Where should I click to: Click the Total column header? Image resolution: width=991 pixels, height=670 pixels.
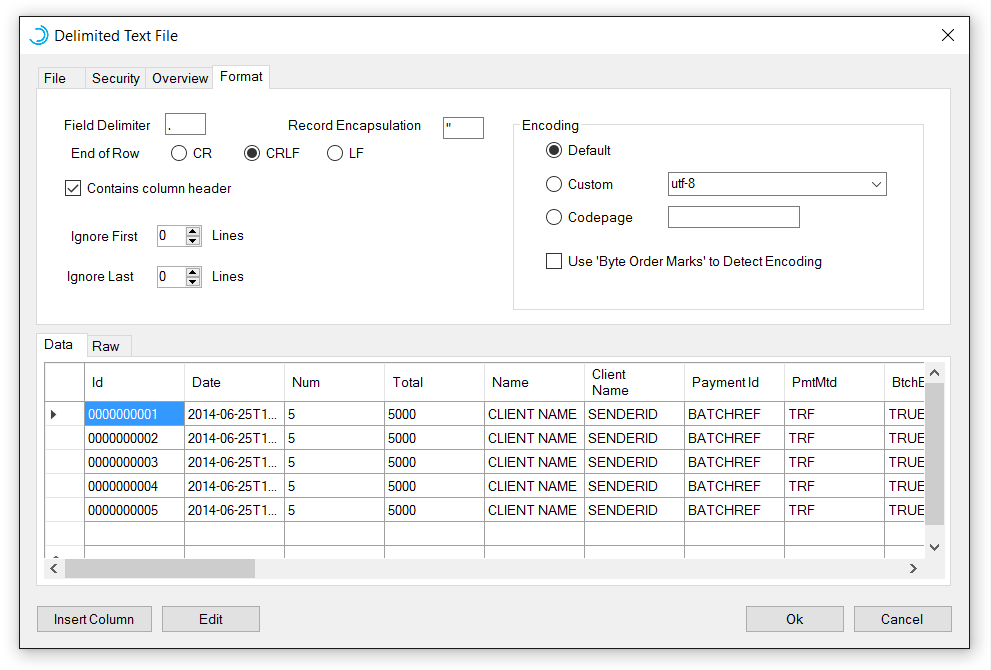(x=434, y=382)
